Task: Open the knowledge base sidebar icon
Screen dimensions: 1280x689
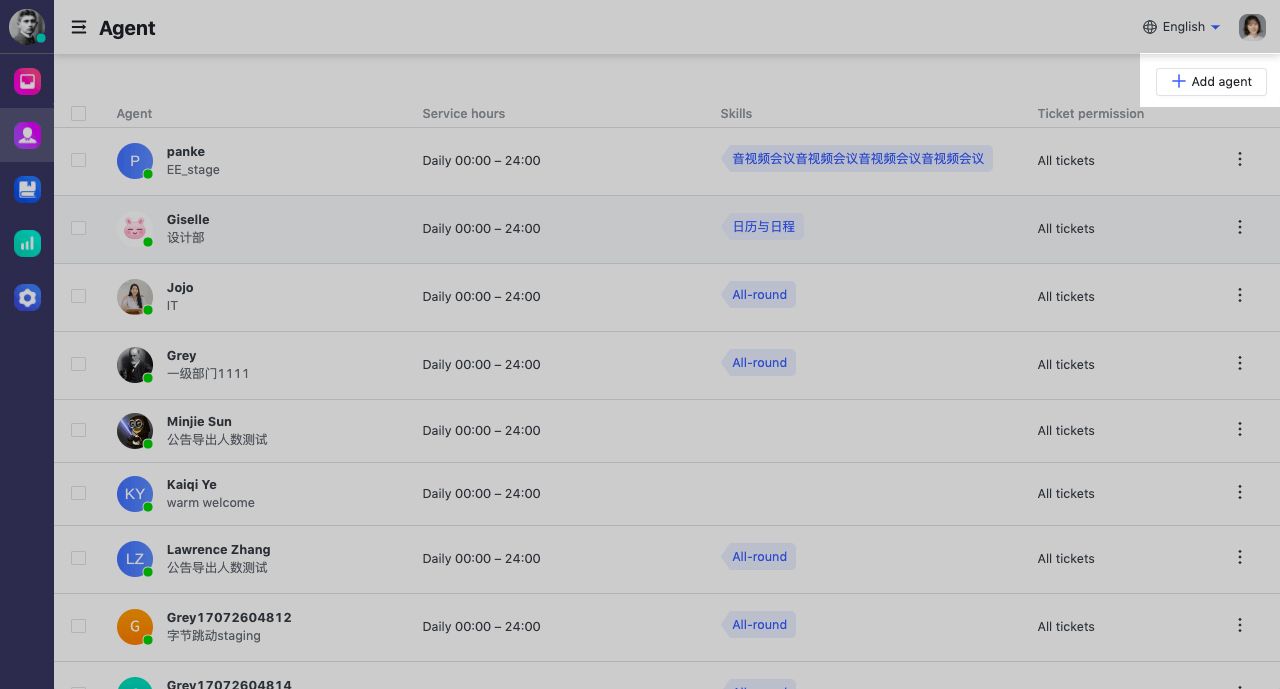Action: [27, 189]
